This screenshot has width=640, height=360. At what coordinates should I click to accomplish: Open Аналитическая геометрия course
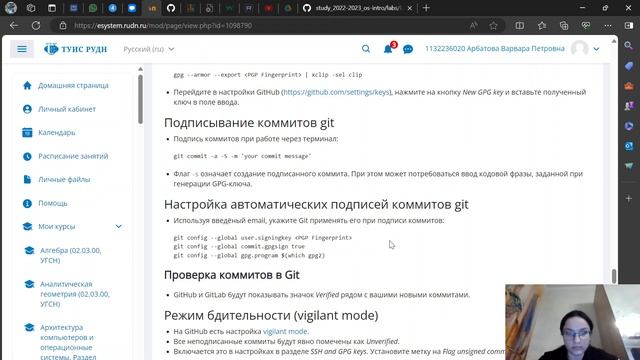75,294
